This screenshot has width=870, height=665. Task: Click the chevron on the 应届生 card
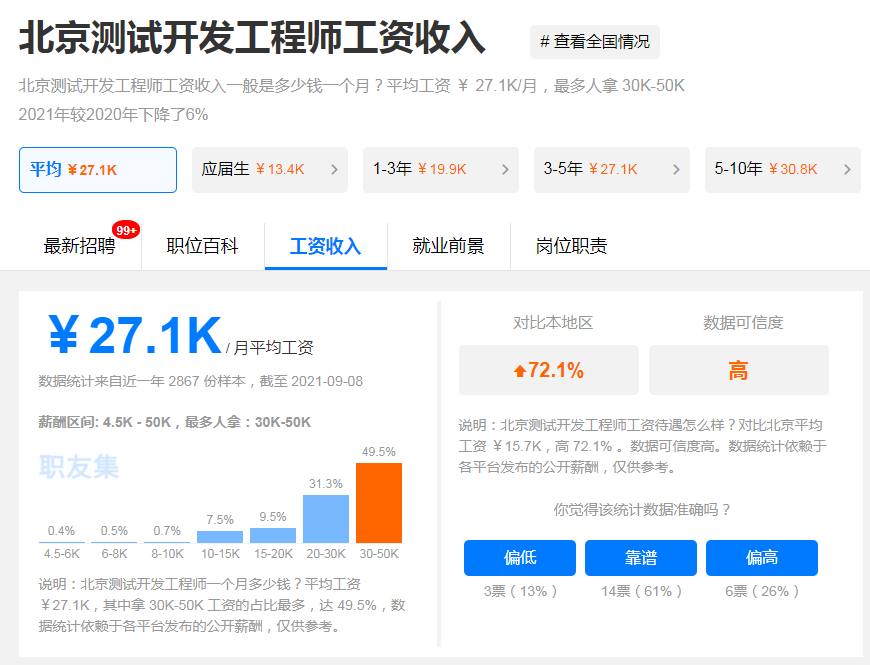click(332, 169)
